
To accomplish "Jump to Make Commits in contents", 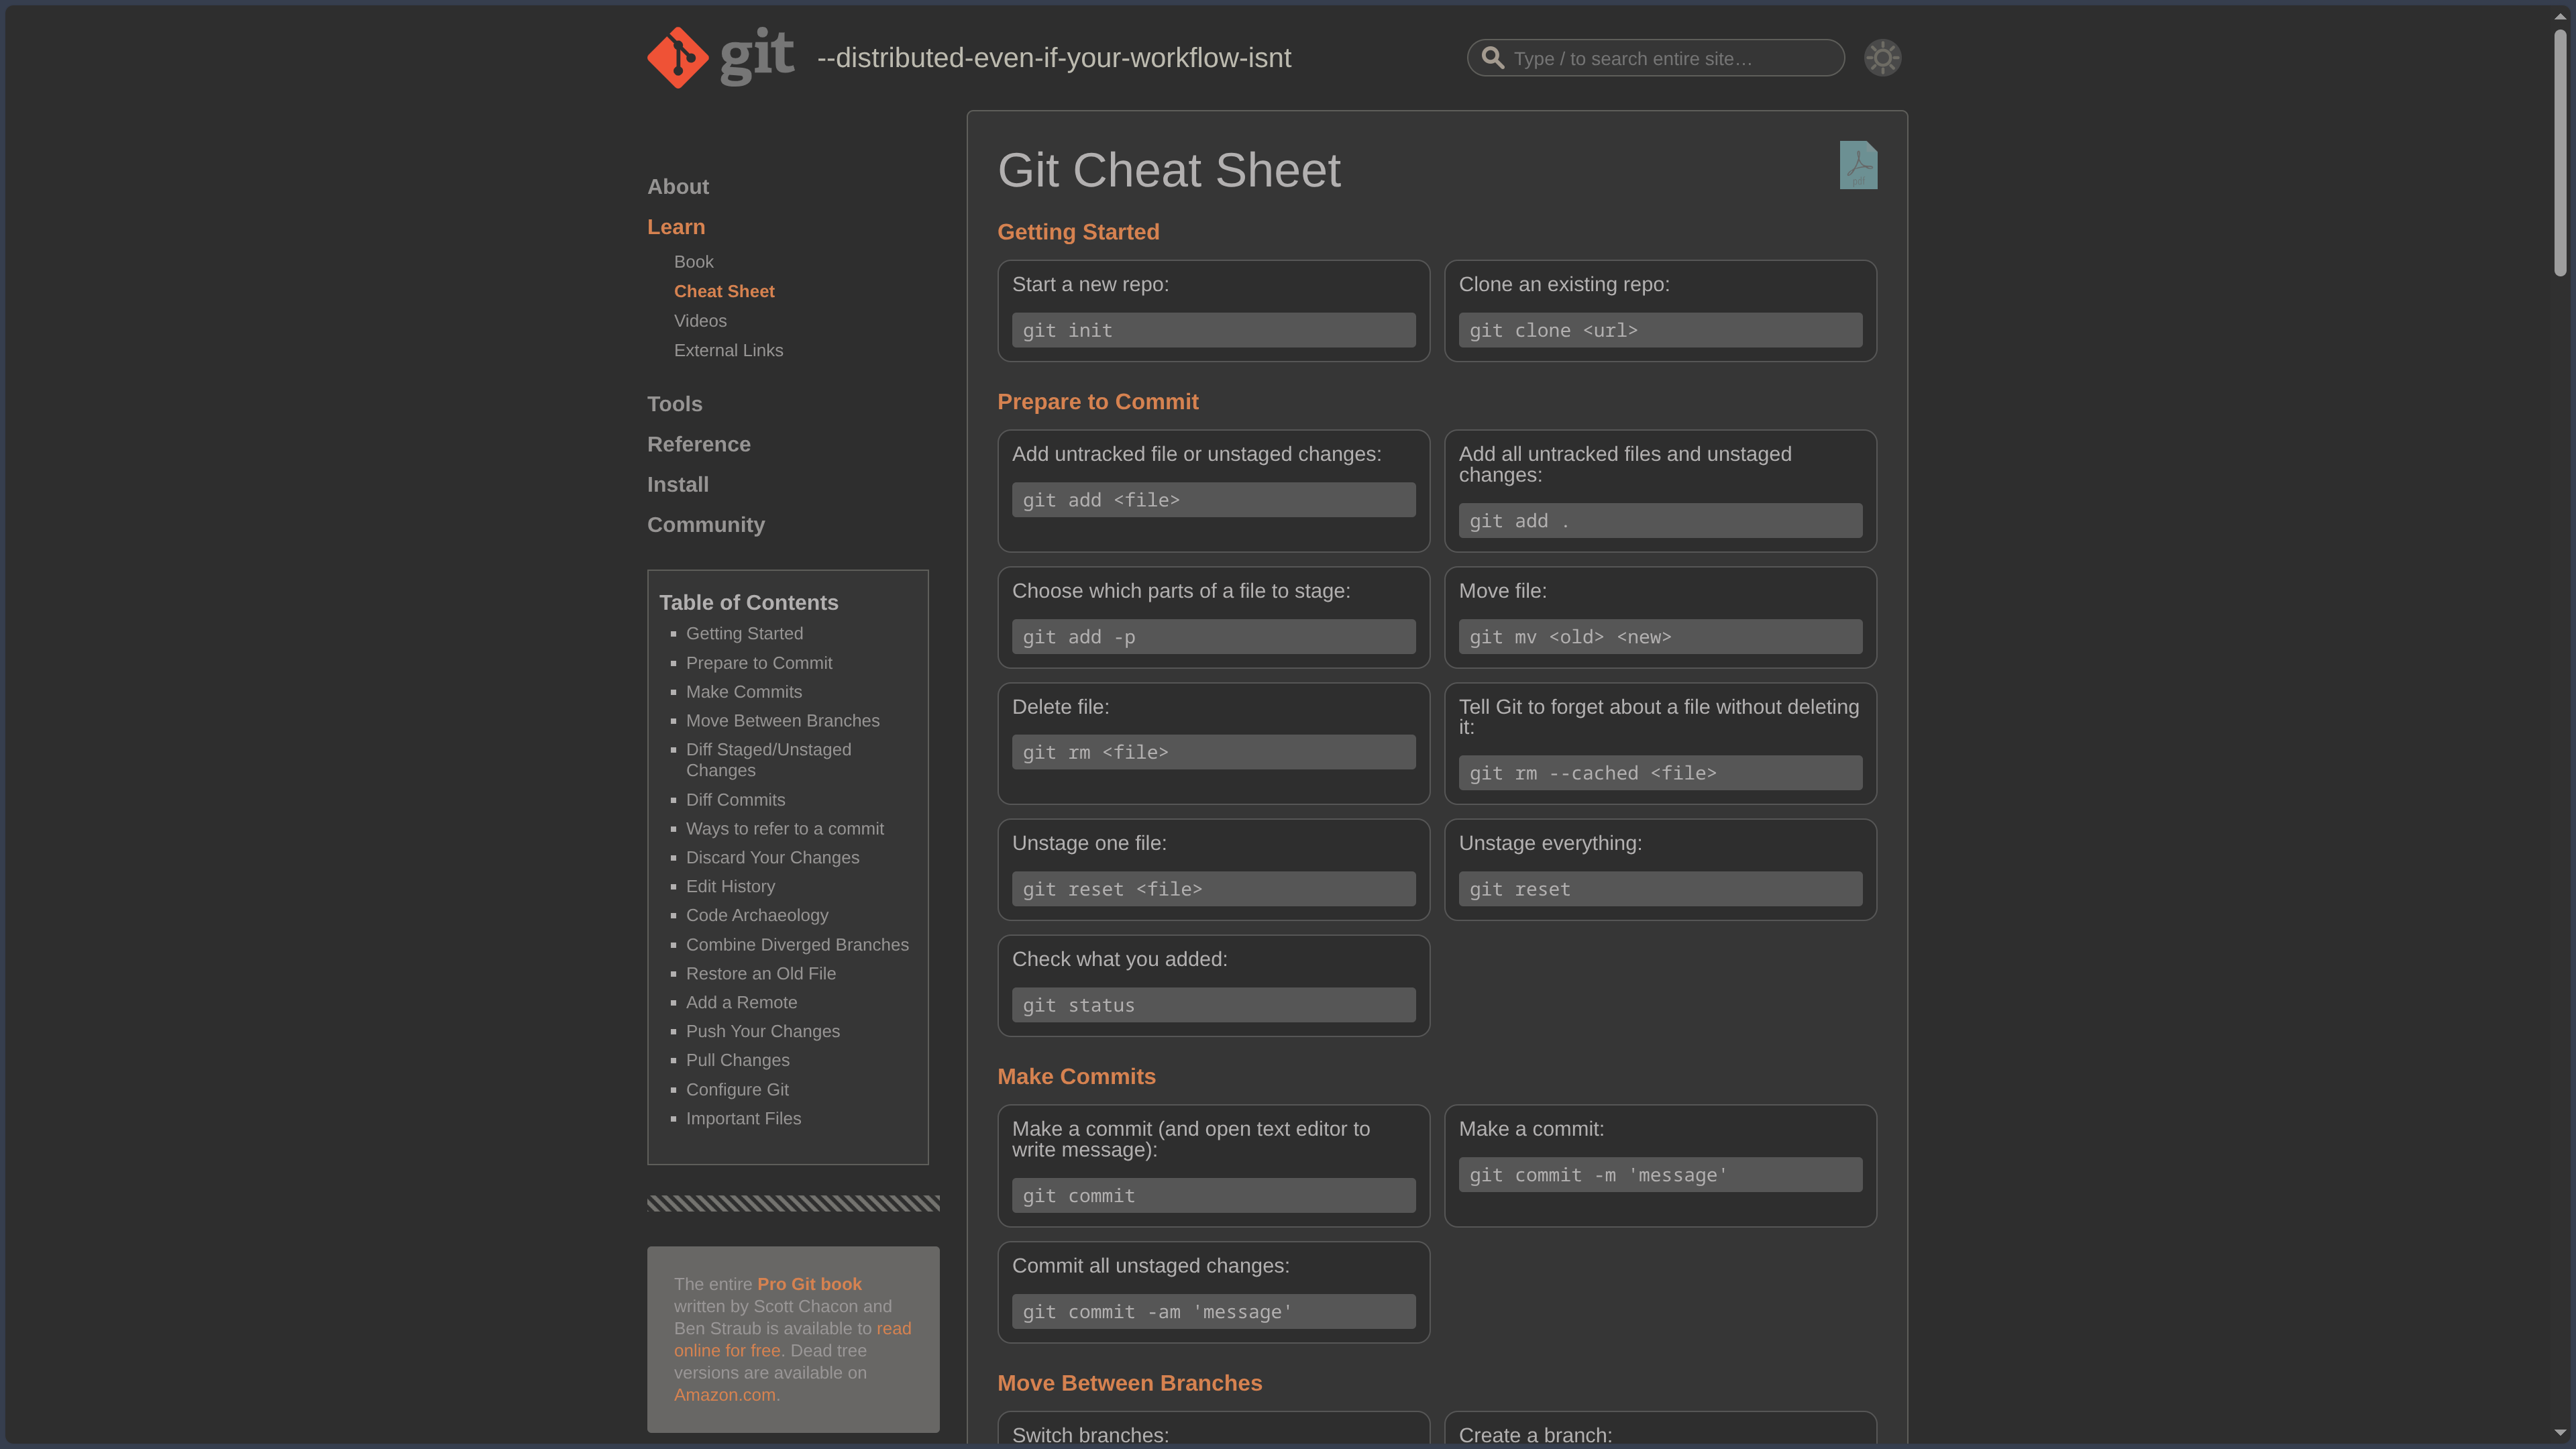I will [744, 692].
